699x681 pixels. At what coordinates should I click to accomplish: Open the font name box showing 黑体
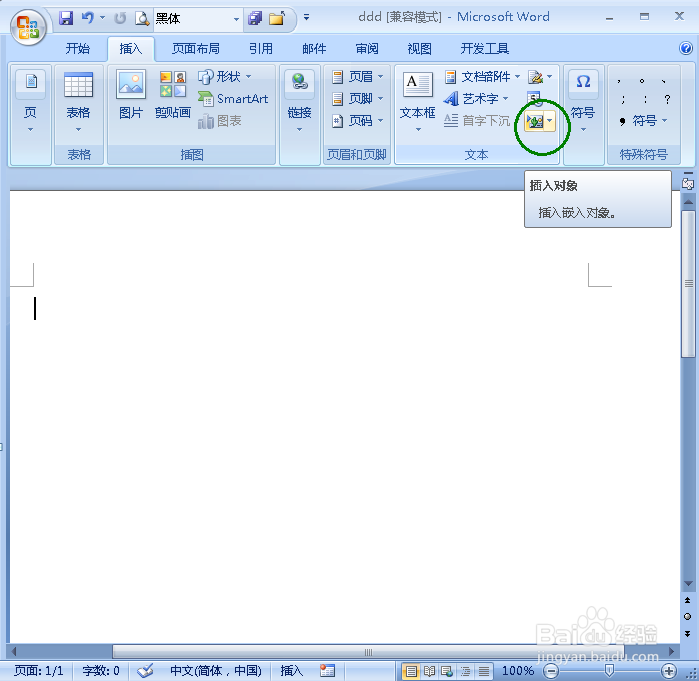198,19
